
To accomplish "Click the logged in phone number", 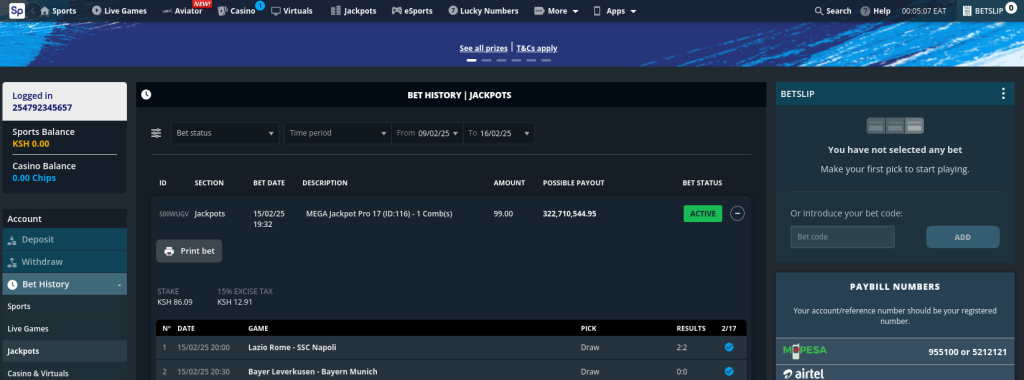I will [42, 108].
